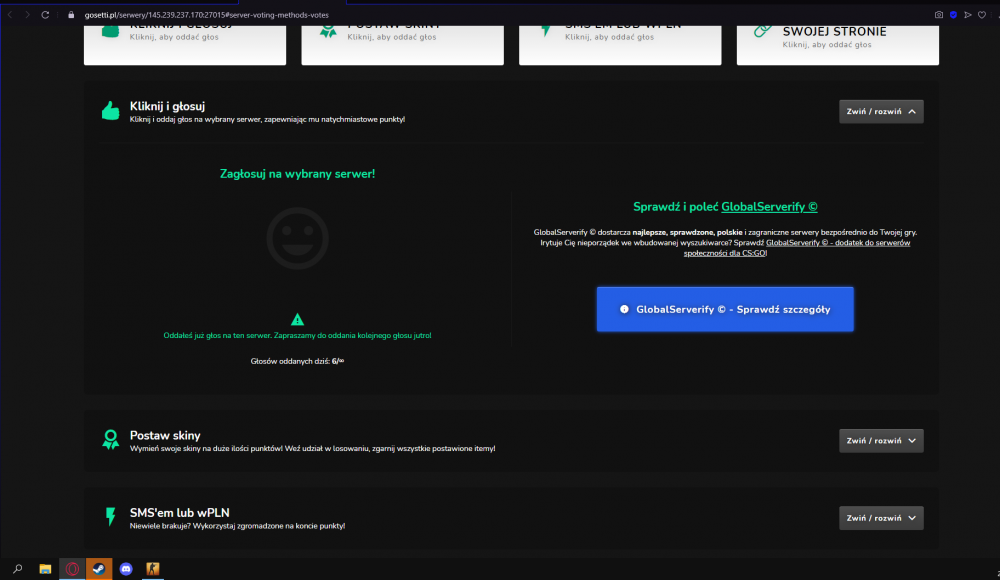Click the Głosów oddanych dziś: 6/∞ counter
This screenshot has width=1000, height=580.
tap(297, 361)
